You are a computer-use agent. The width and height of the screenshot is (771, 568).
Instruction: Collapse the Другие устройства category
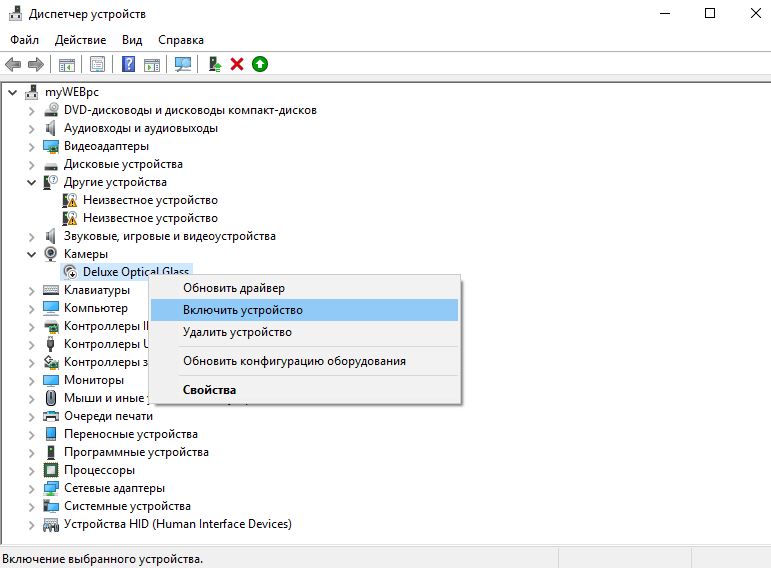point(31,182)
